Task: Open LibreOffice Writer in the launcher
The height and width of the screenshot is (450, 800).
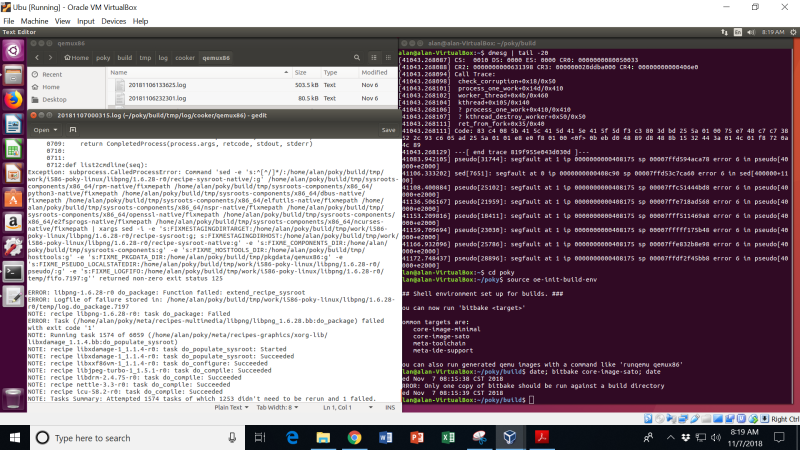Action: [13, 124]
